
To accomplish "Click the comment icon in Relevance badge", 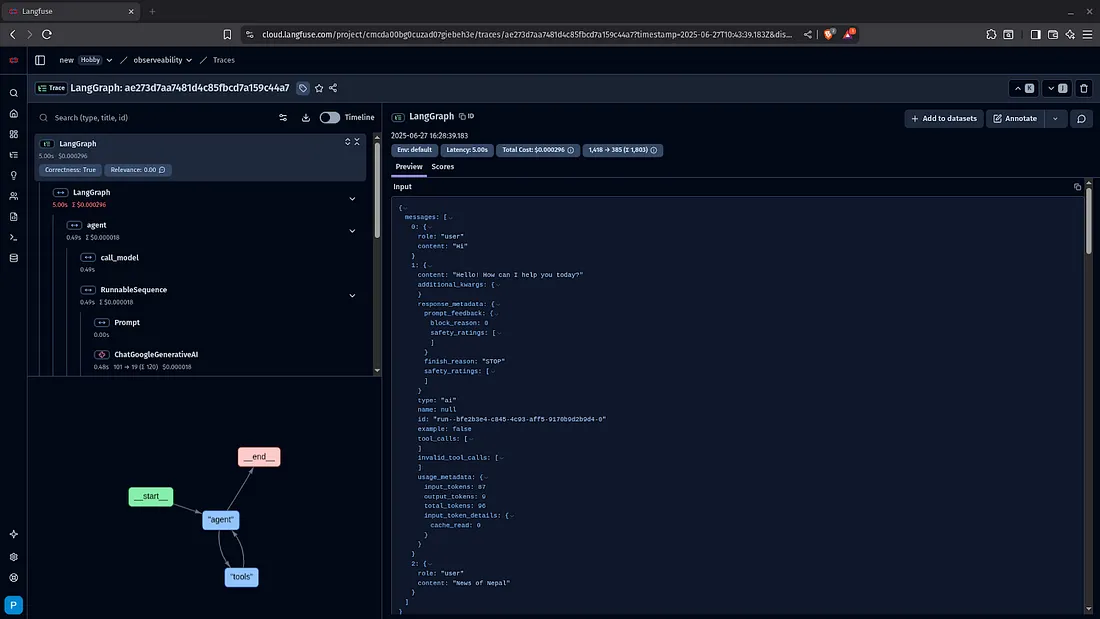I will pos(162,170).
